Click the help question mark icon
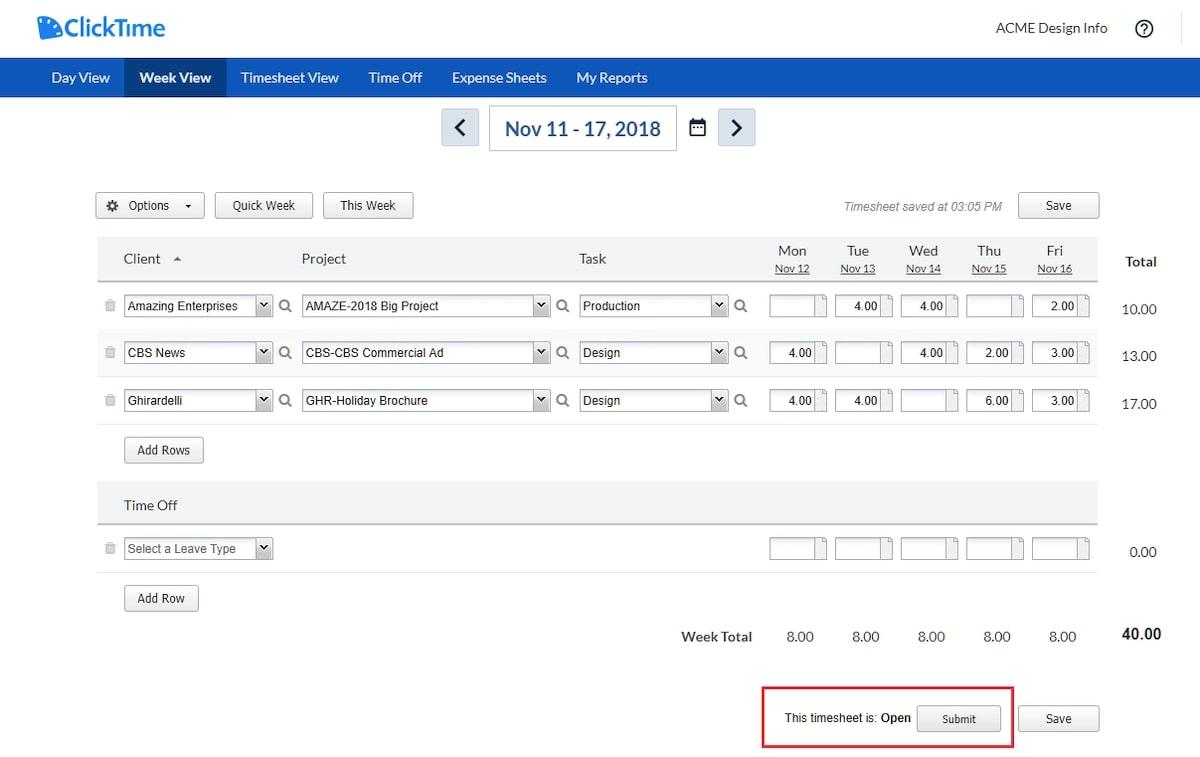Screen dimensions: 1200x757 coord(1144,29)
